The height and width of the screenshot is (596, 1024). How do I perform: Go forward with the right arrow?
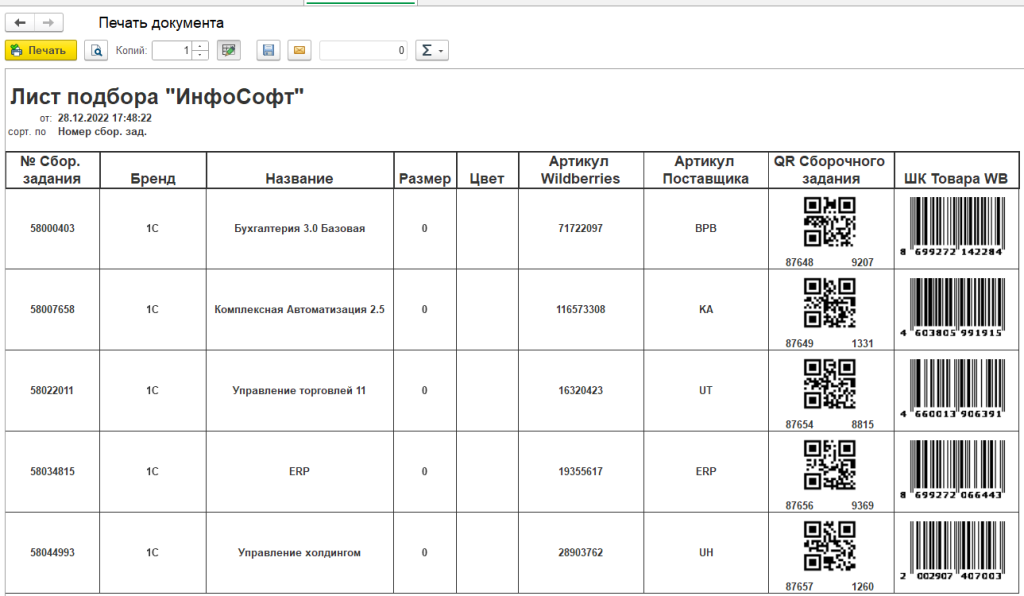point(48,23)
